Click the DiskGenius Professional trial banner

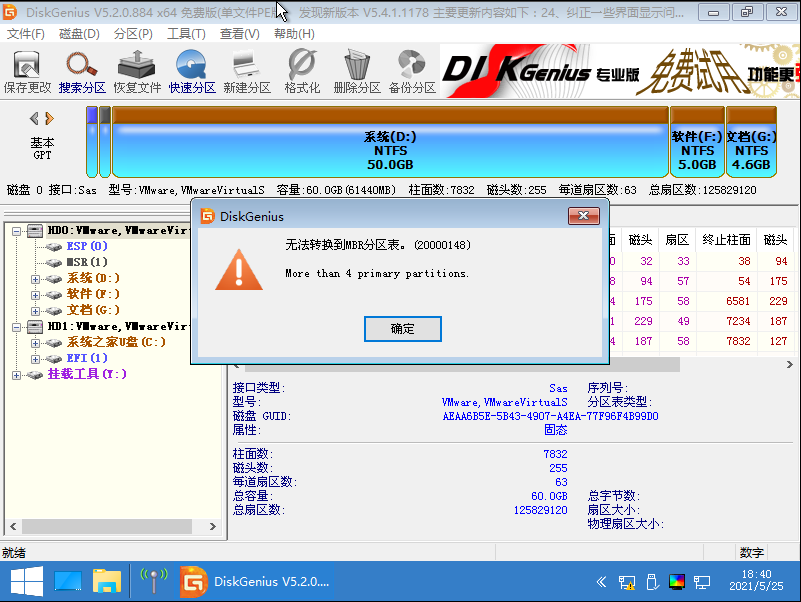tap(620, 72)
